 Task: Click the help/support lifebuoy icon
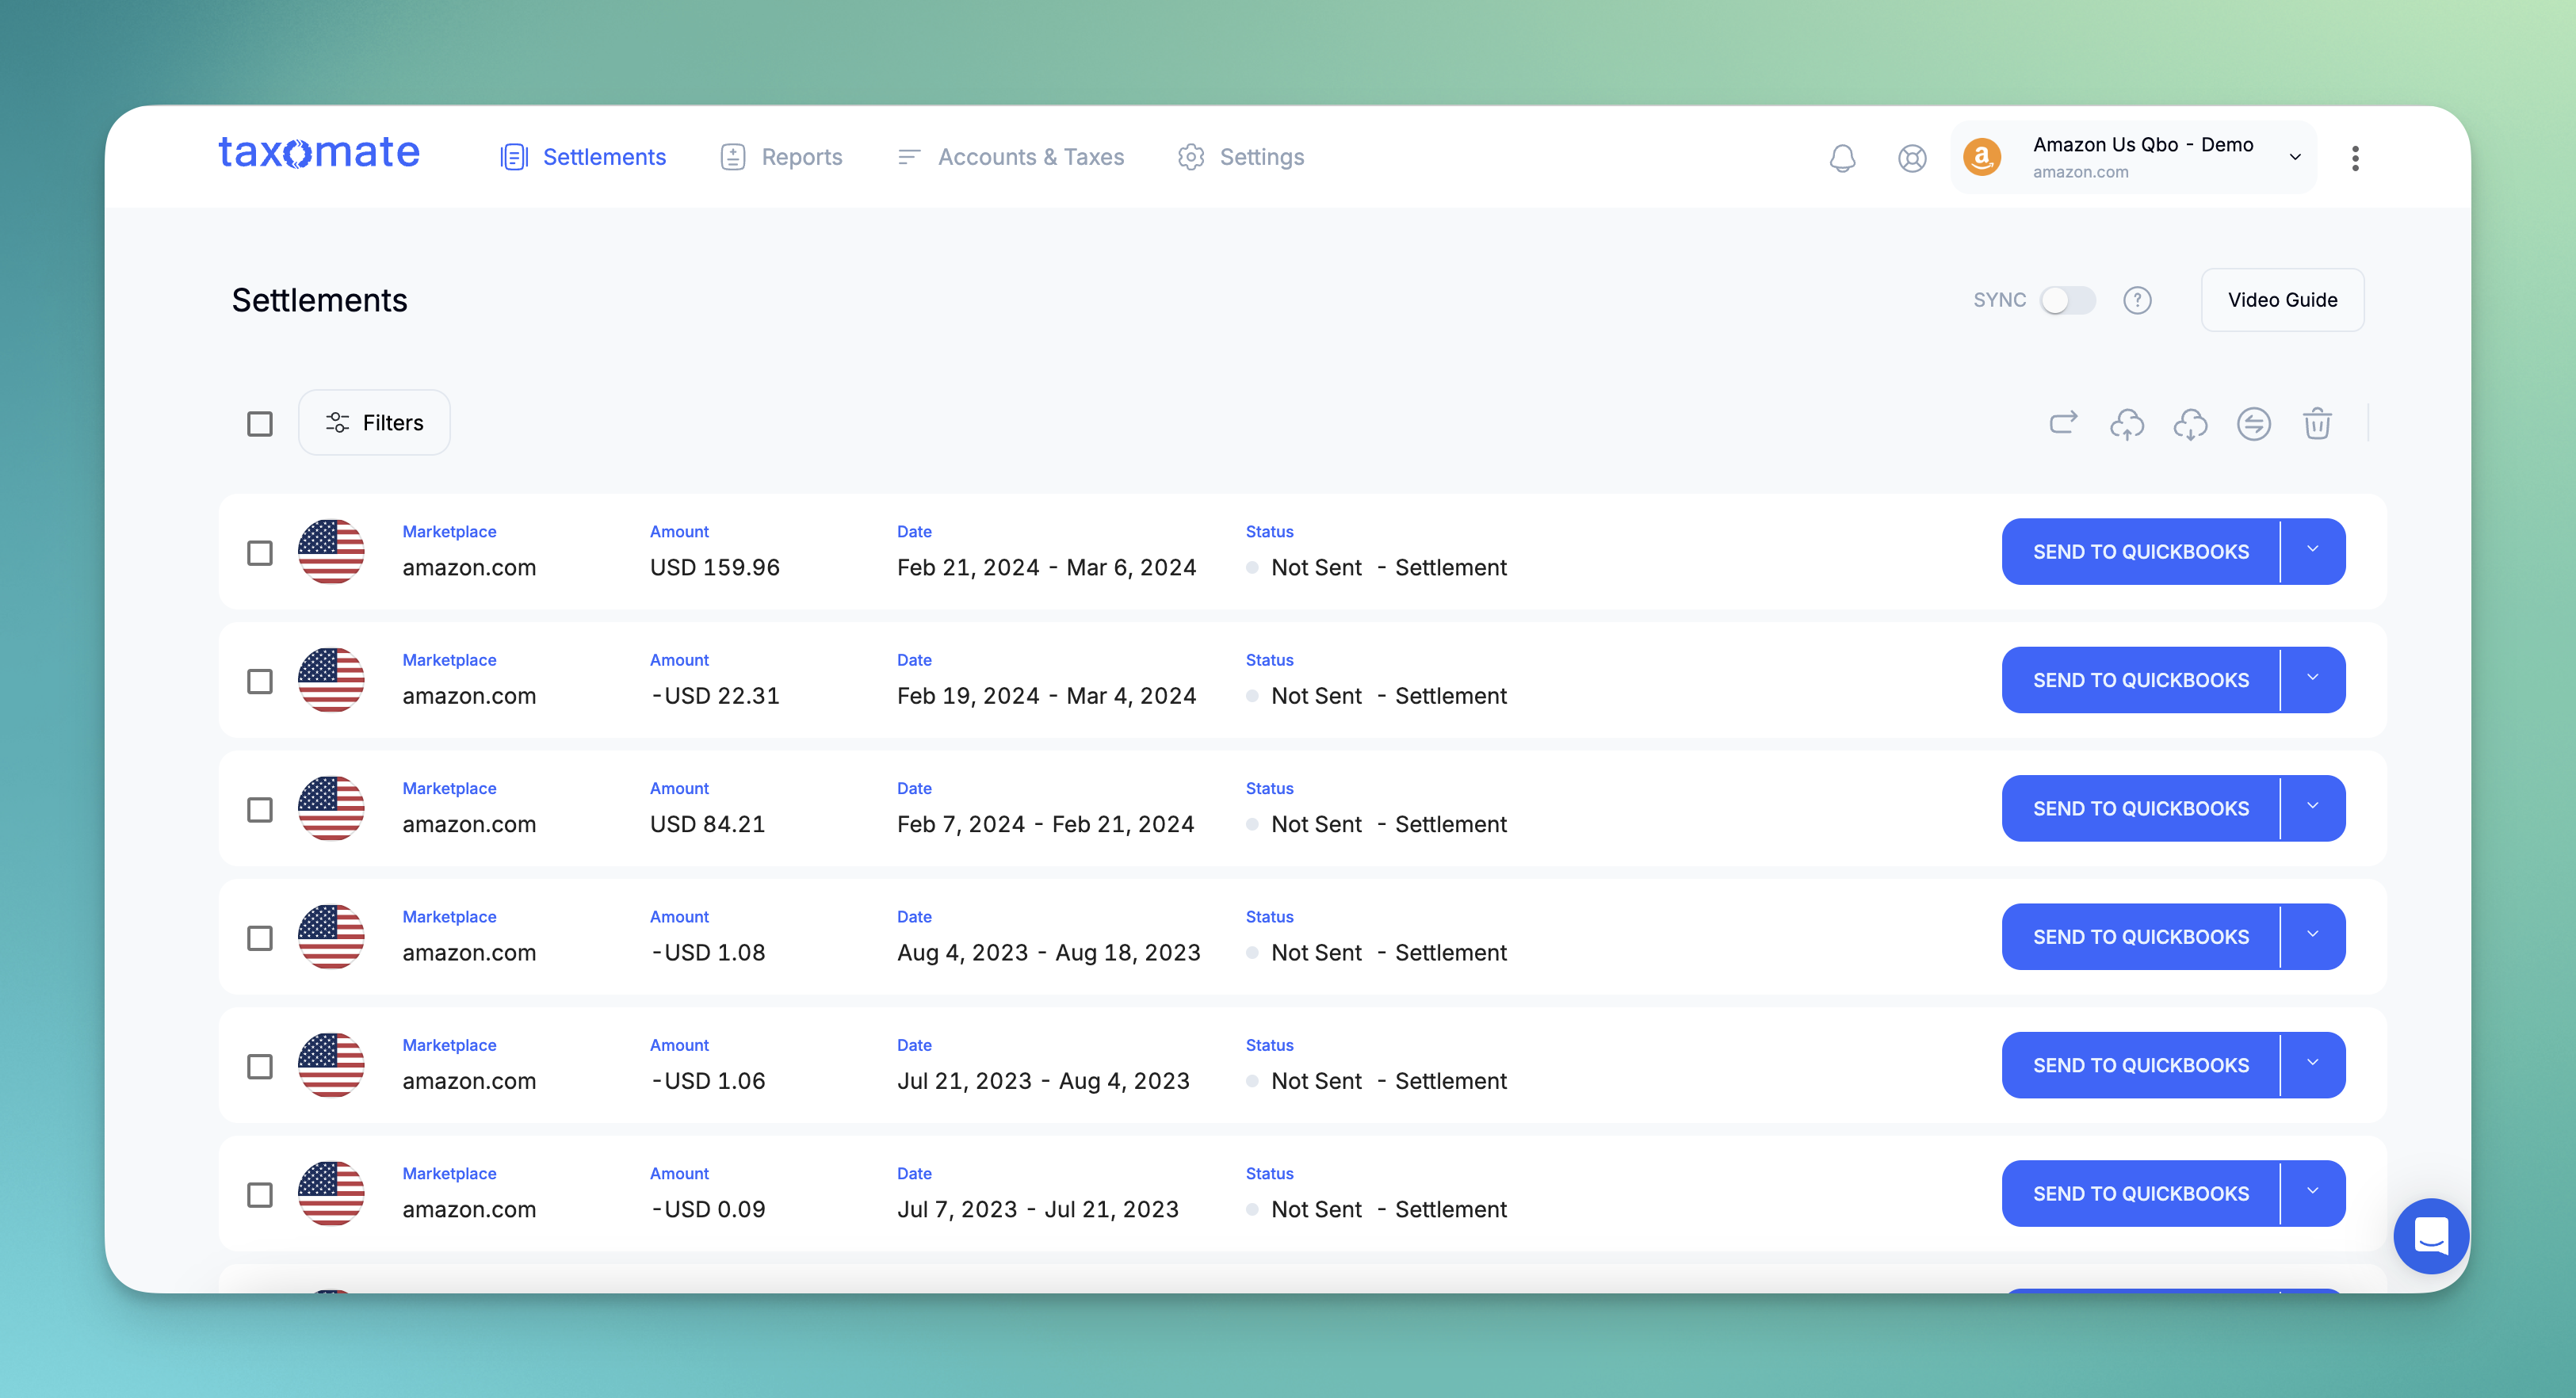[1911, 158]
